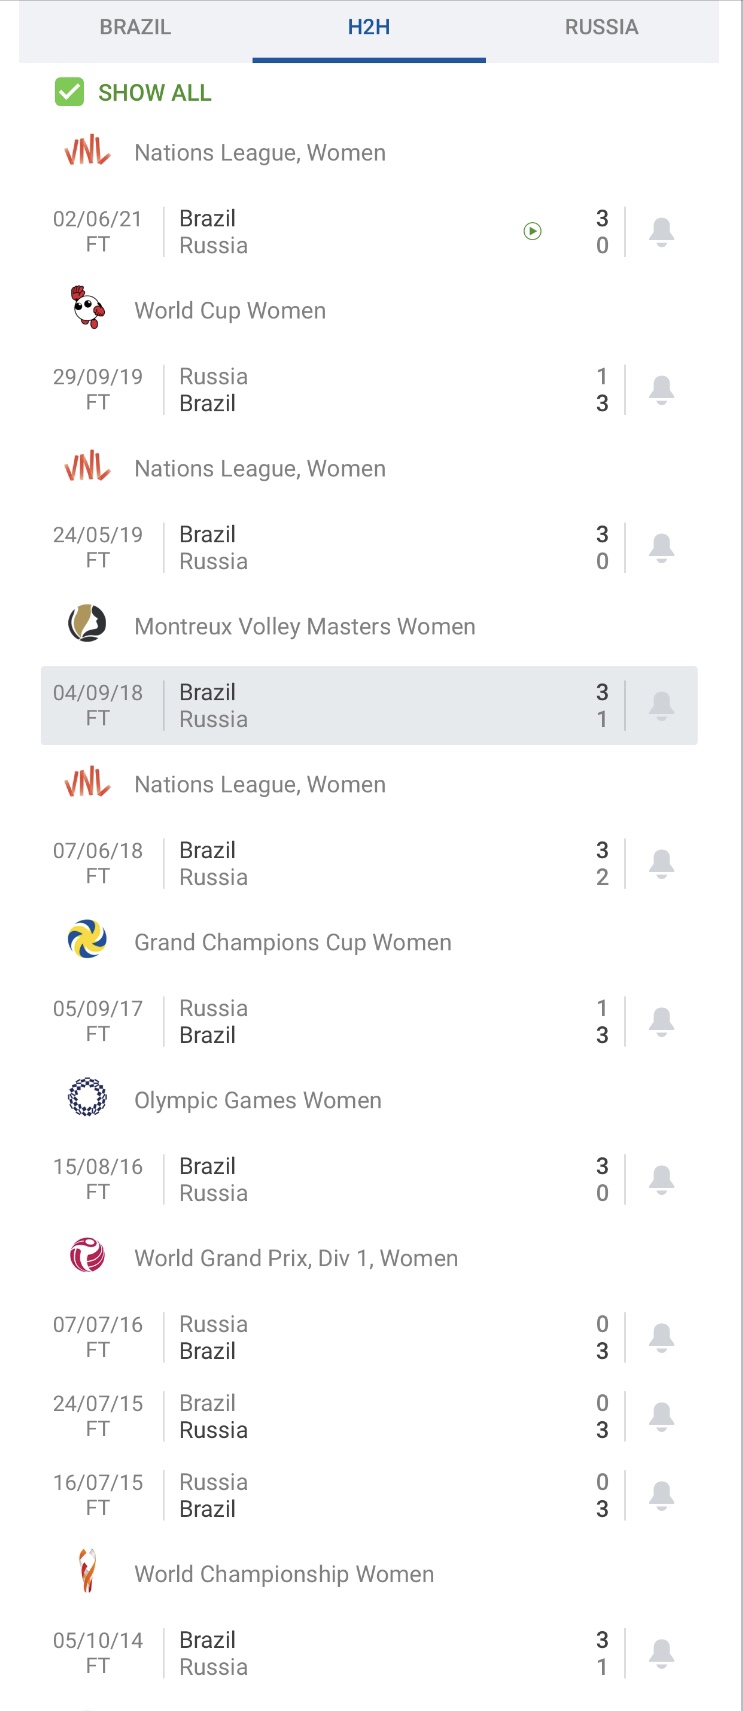Screen dimensions: 743x1711
Task: Select the H2H tab
Action: point(369,28)
